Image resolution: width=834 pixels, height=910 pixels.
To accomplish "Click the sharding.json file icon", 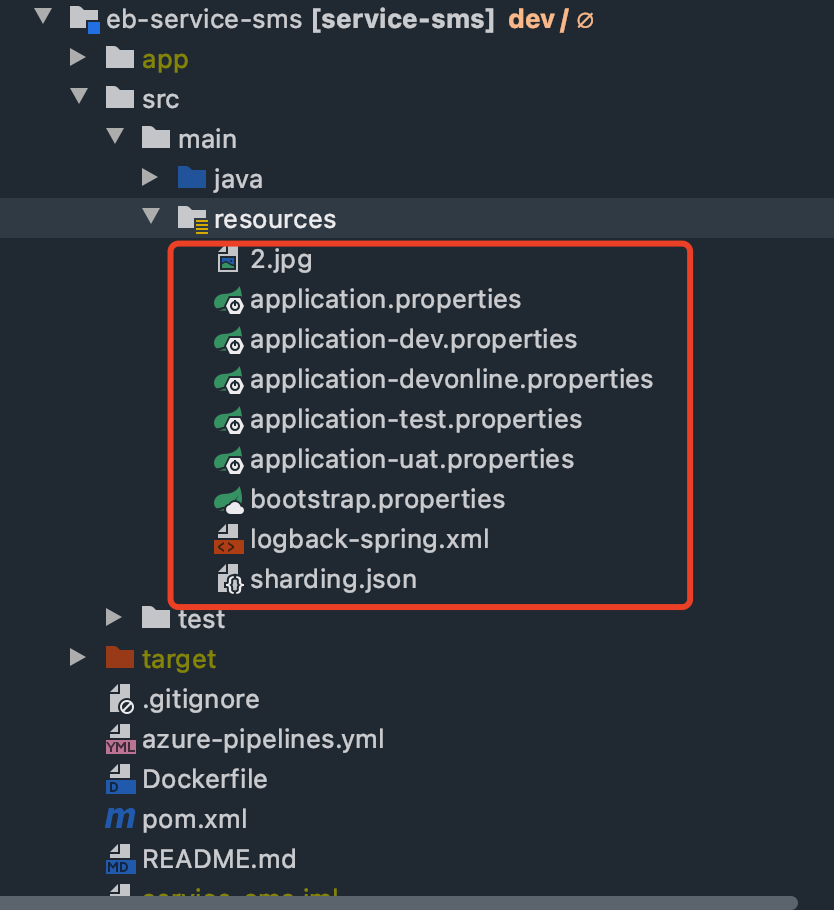I will 229,579.
